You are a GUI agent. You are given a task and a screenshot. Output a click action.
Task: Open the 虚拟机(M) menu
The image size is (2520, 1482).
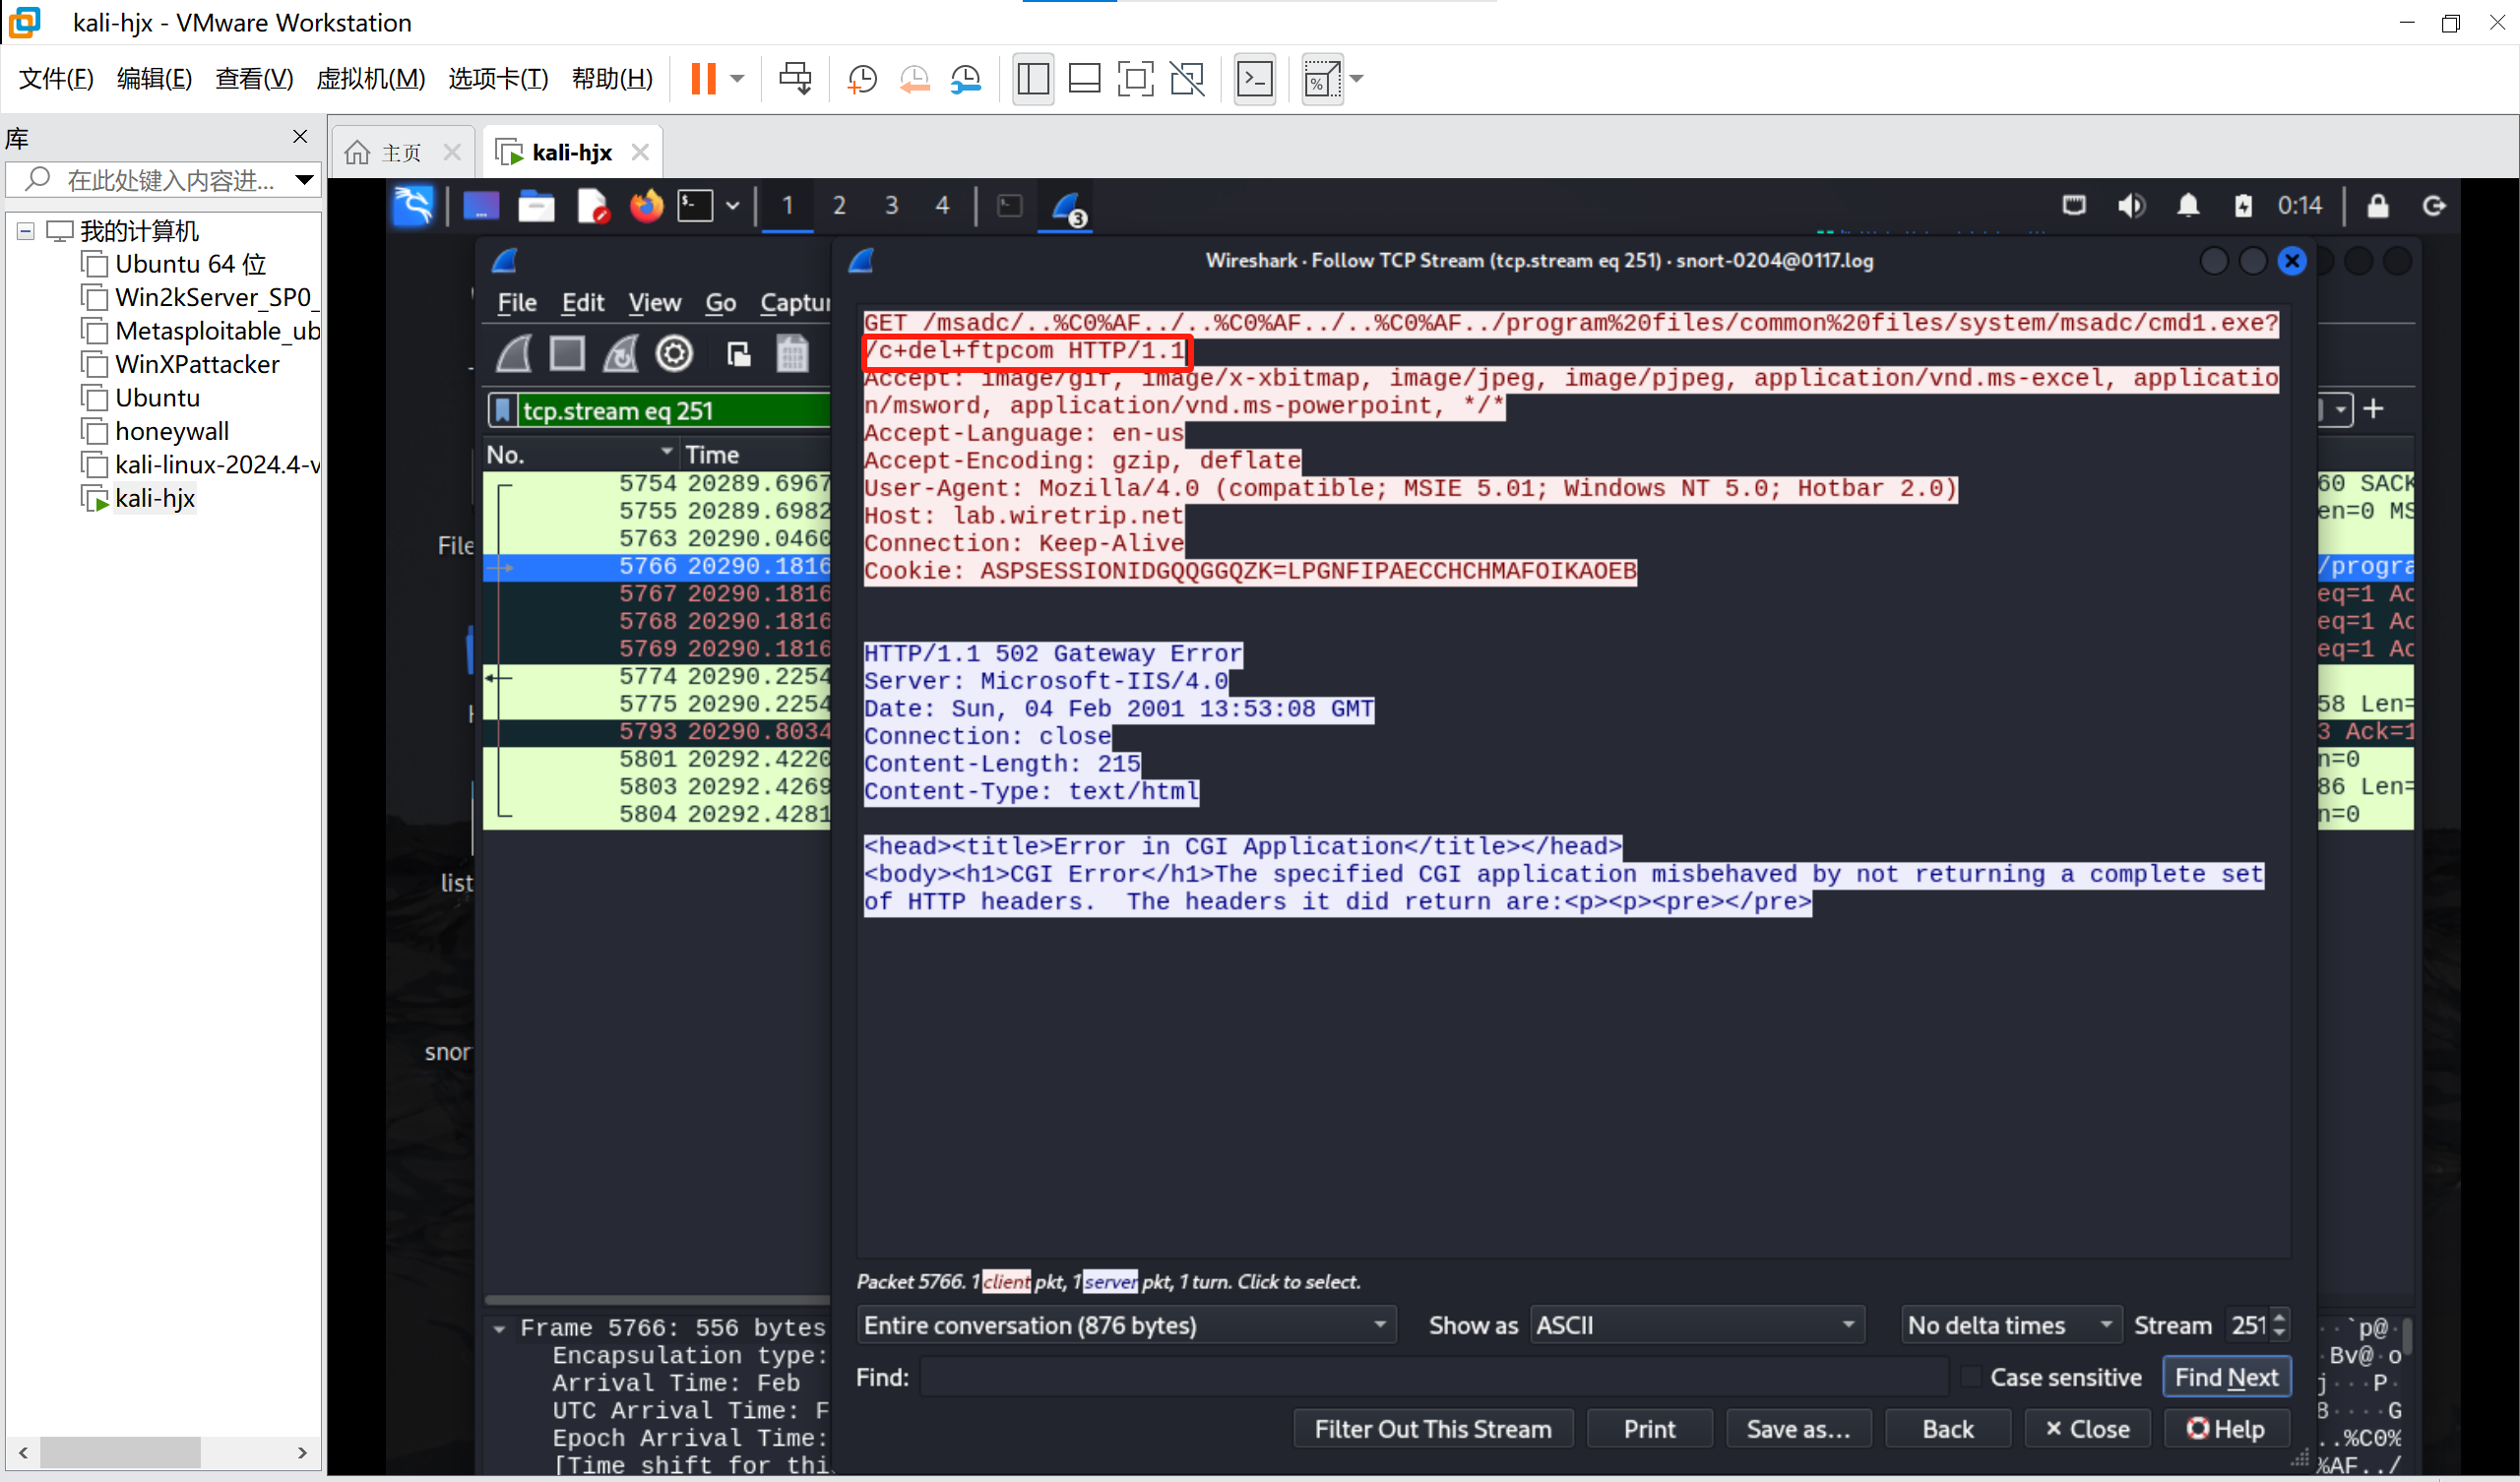point(370,78)
